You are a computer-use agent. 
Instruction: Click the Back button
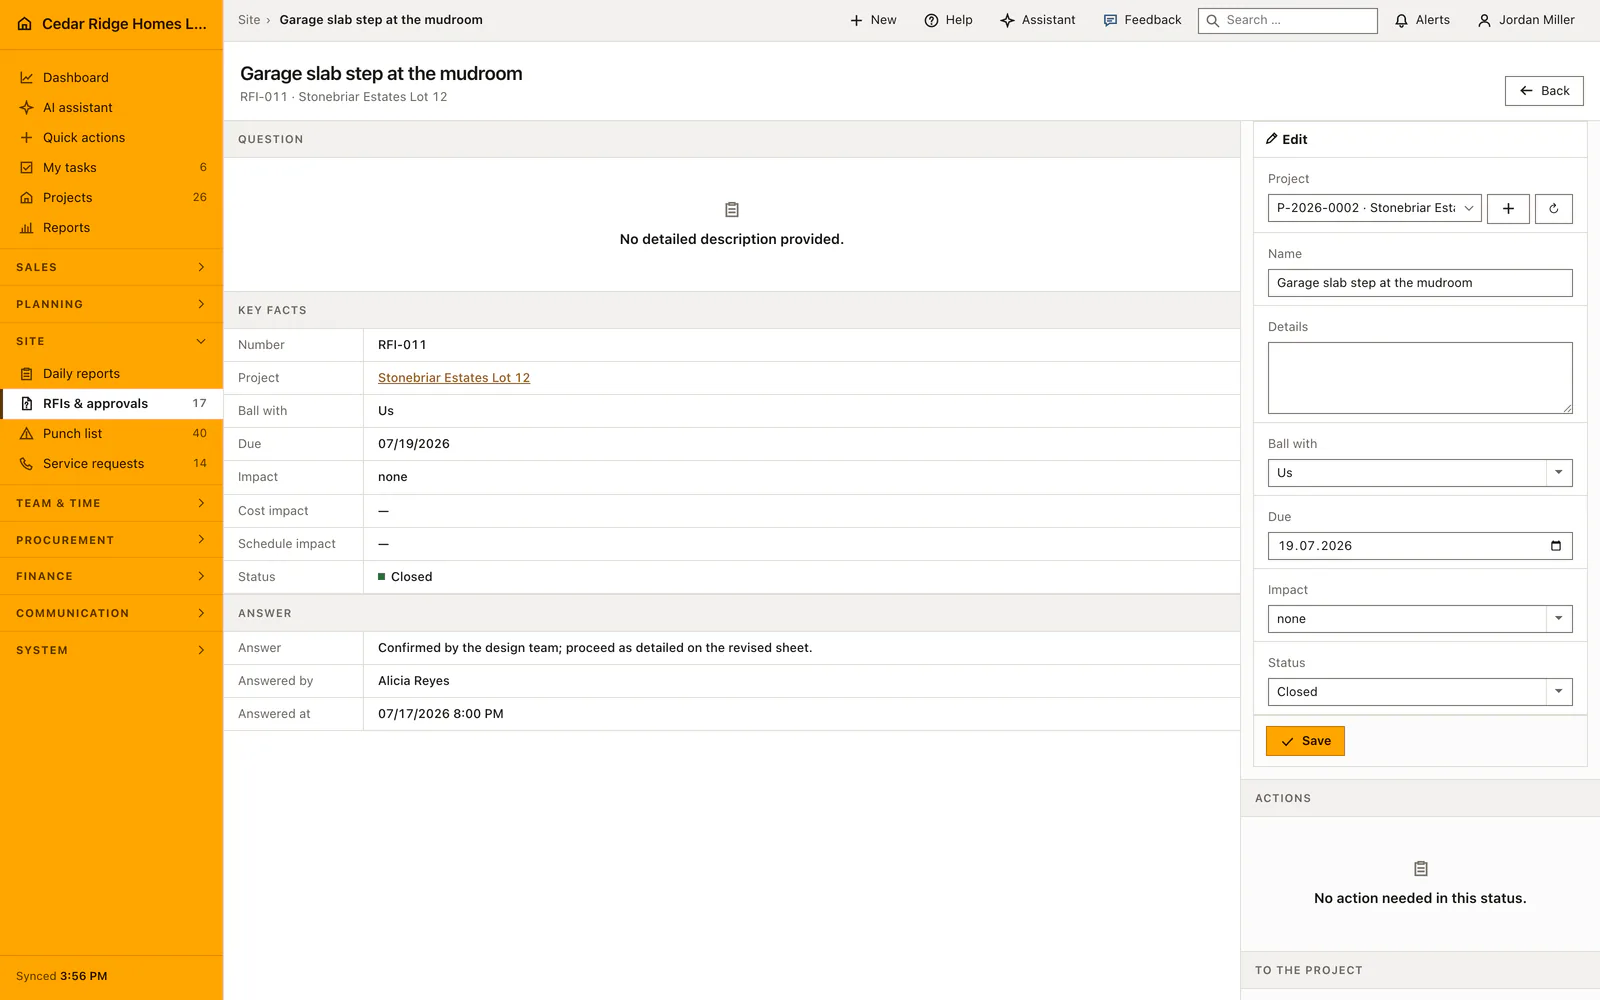click(1544, 91)
